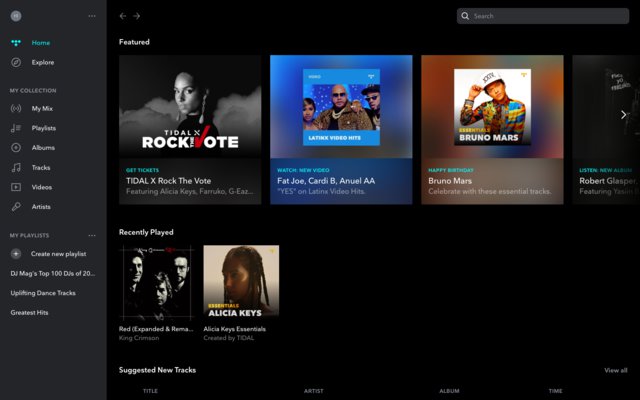The height and width of the screenshot is (400, 640).
Task: Select the Create new playlist label
Action: 58,254
